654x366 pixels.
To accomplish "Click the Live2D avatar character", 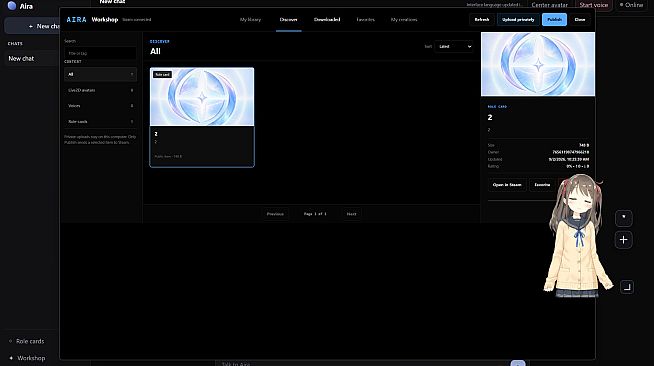I will click(x=578, y=236).
